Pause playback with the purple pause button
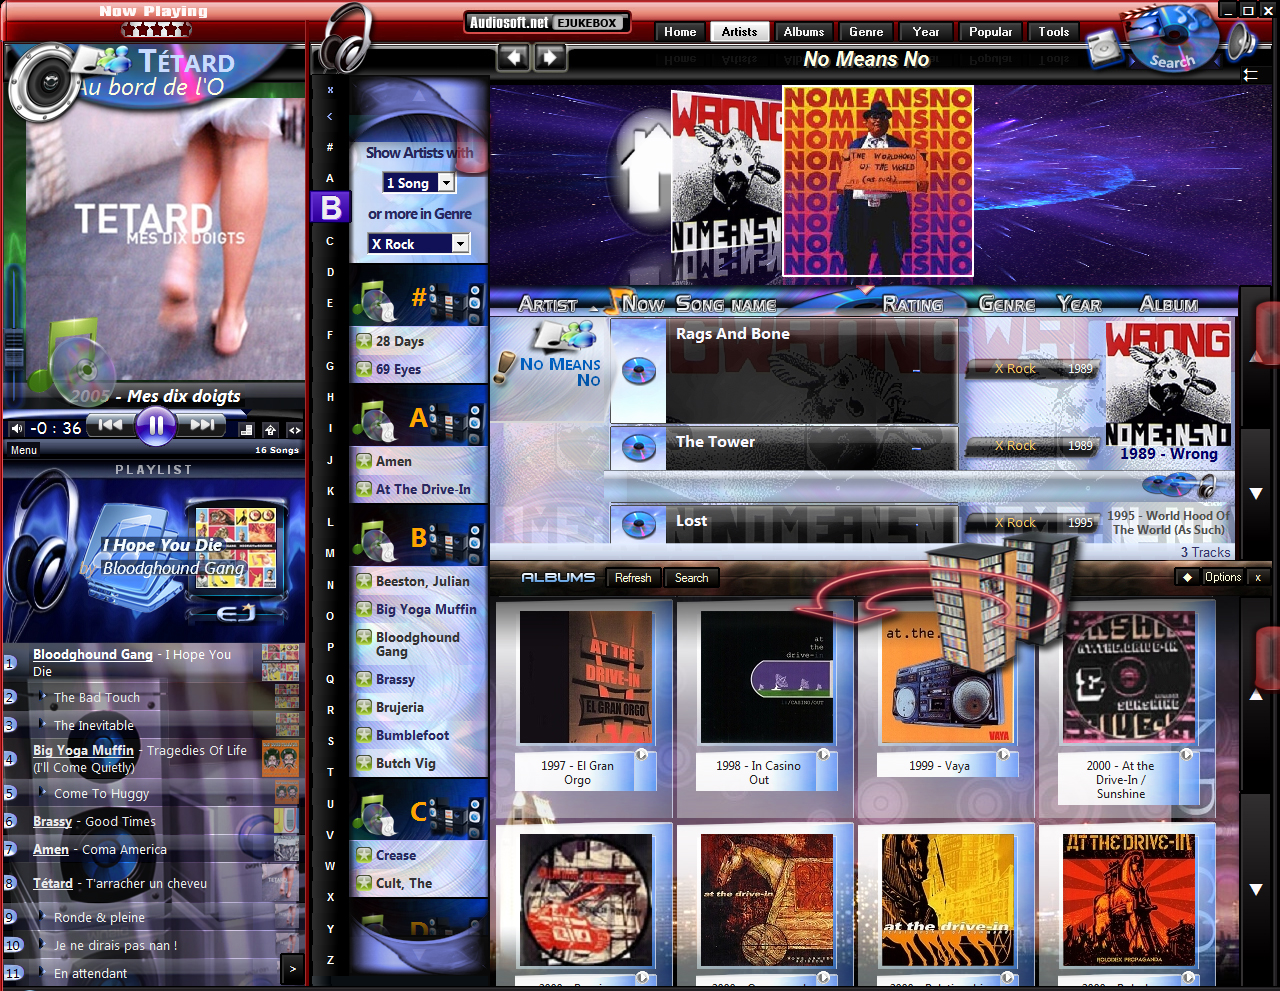The height and width of the screenshot is (991, 1280). point(155,426)
